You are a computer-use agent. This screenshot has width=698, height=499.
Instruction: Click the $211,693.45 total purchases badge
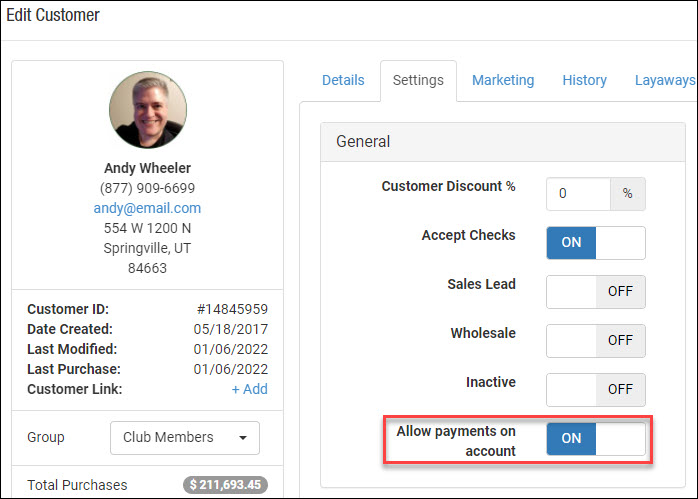point(225,485)
